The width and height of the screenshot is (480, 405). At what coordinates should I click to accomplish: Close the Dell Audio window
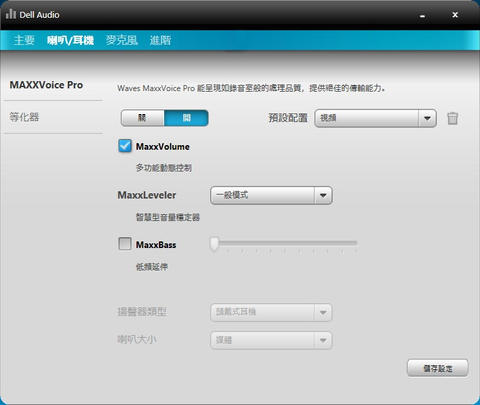[455, 15]
